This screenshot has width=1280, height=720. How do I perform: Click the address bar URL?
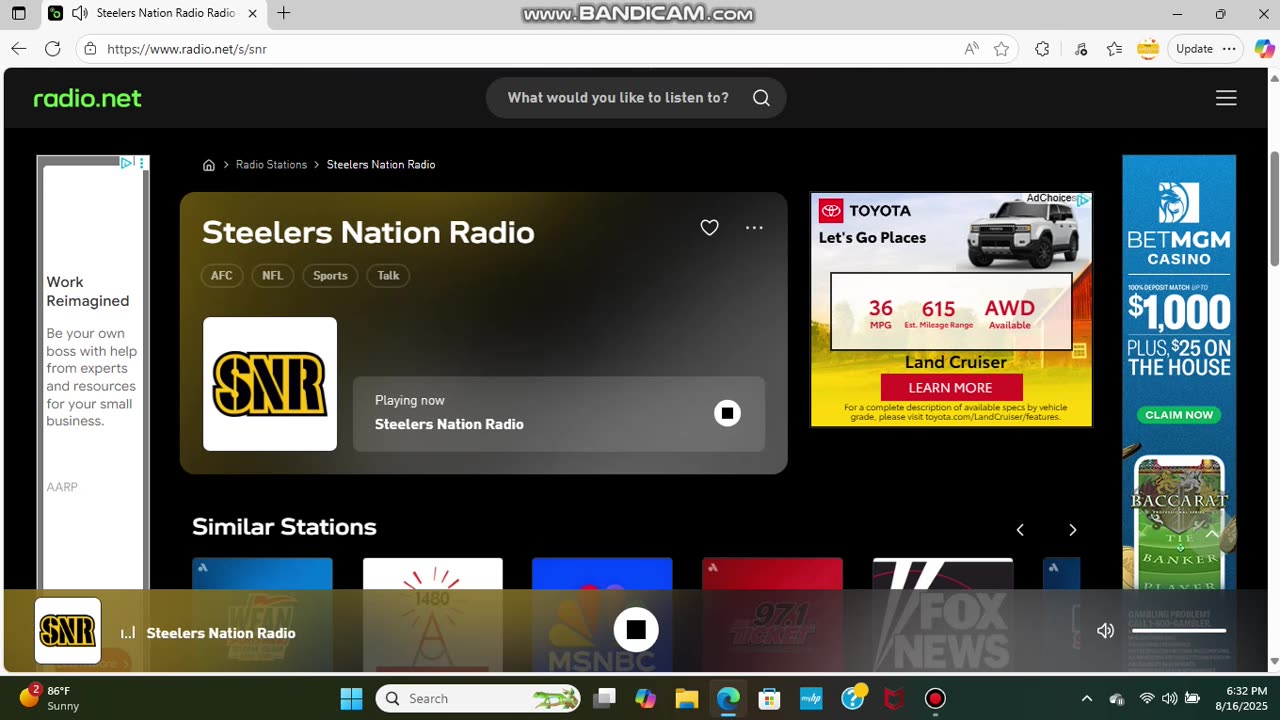pyautogui.click(x=187, y=49)
